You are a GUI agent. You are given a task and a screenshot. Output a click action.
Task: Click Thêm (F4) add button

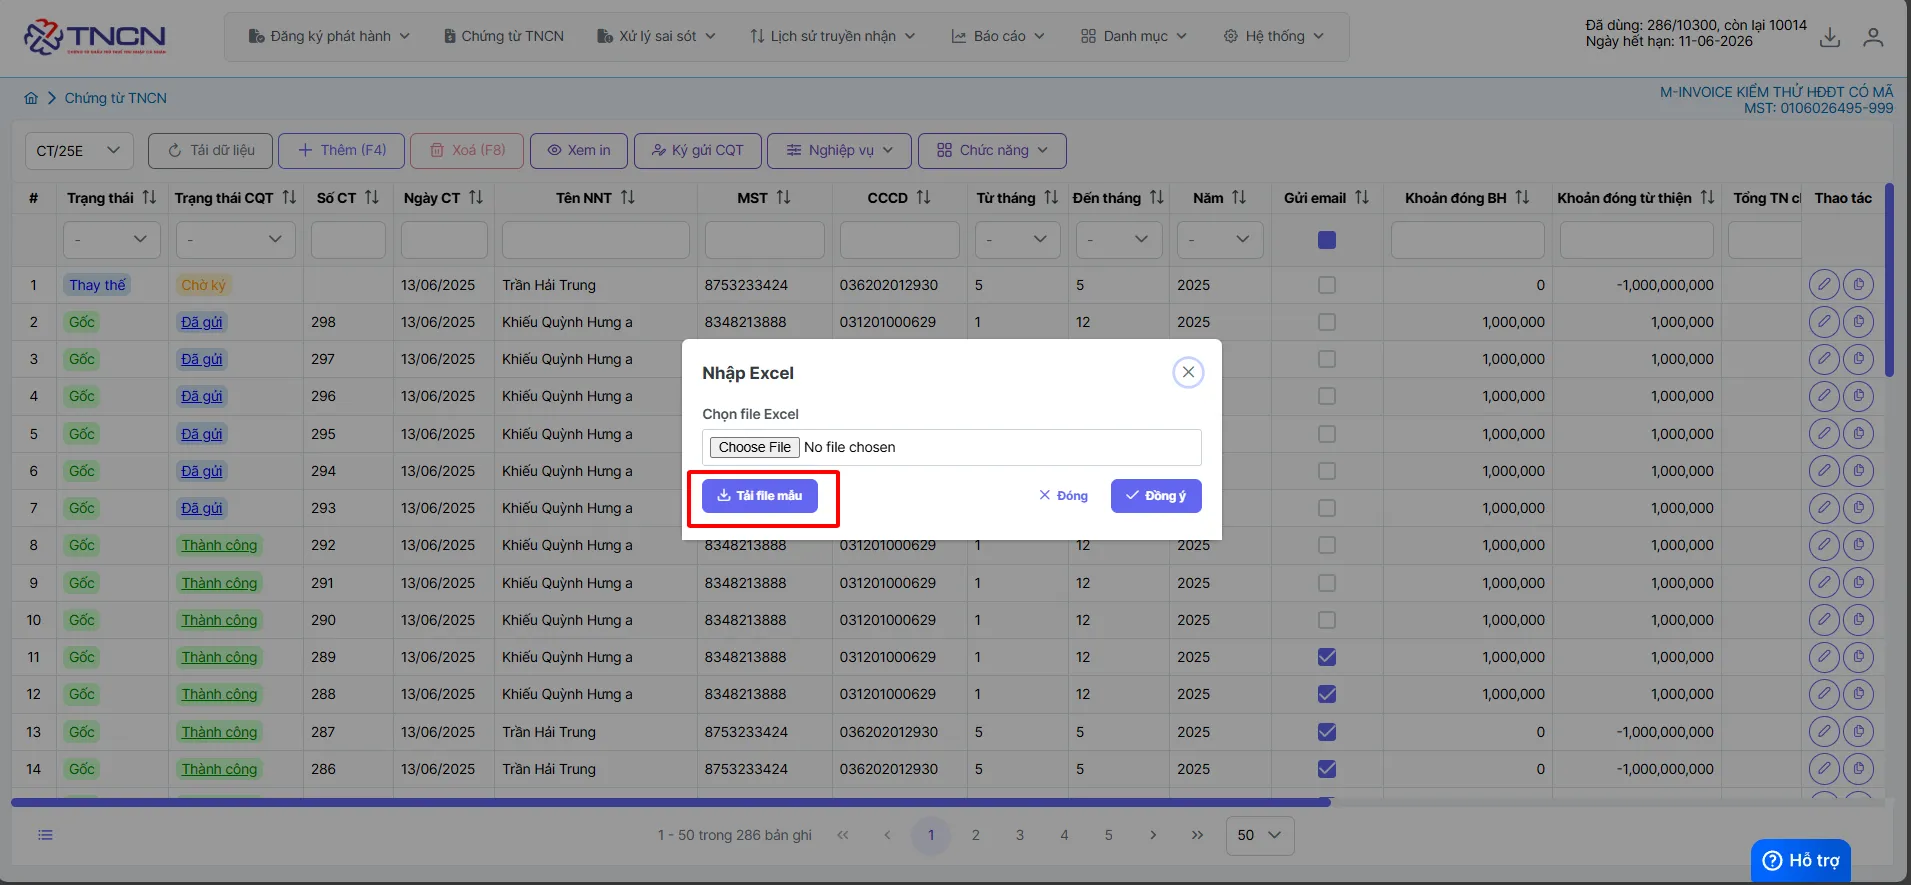point(341,151)
